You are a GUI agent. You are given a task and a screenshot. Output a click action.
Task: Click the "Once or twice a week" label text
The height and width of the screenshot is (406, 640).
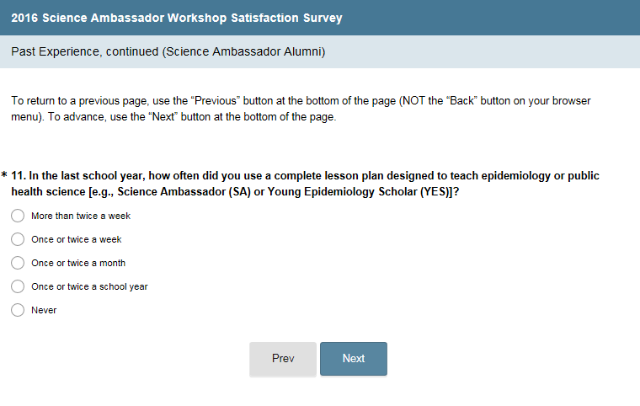(x=77, y=240)
